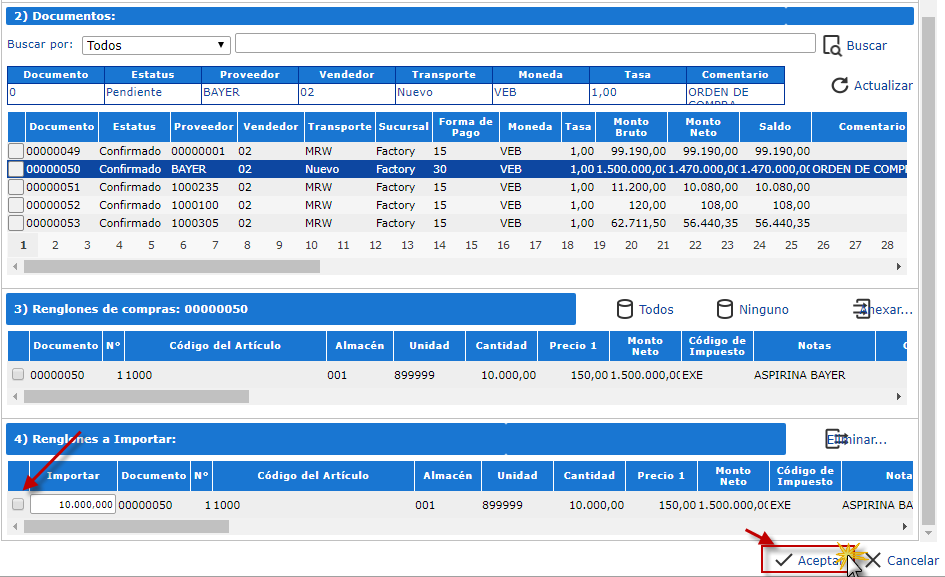Screen dimensions: 945x577
Task: Check the box for document 00000049
Action: 16,151
